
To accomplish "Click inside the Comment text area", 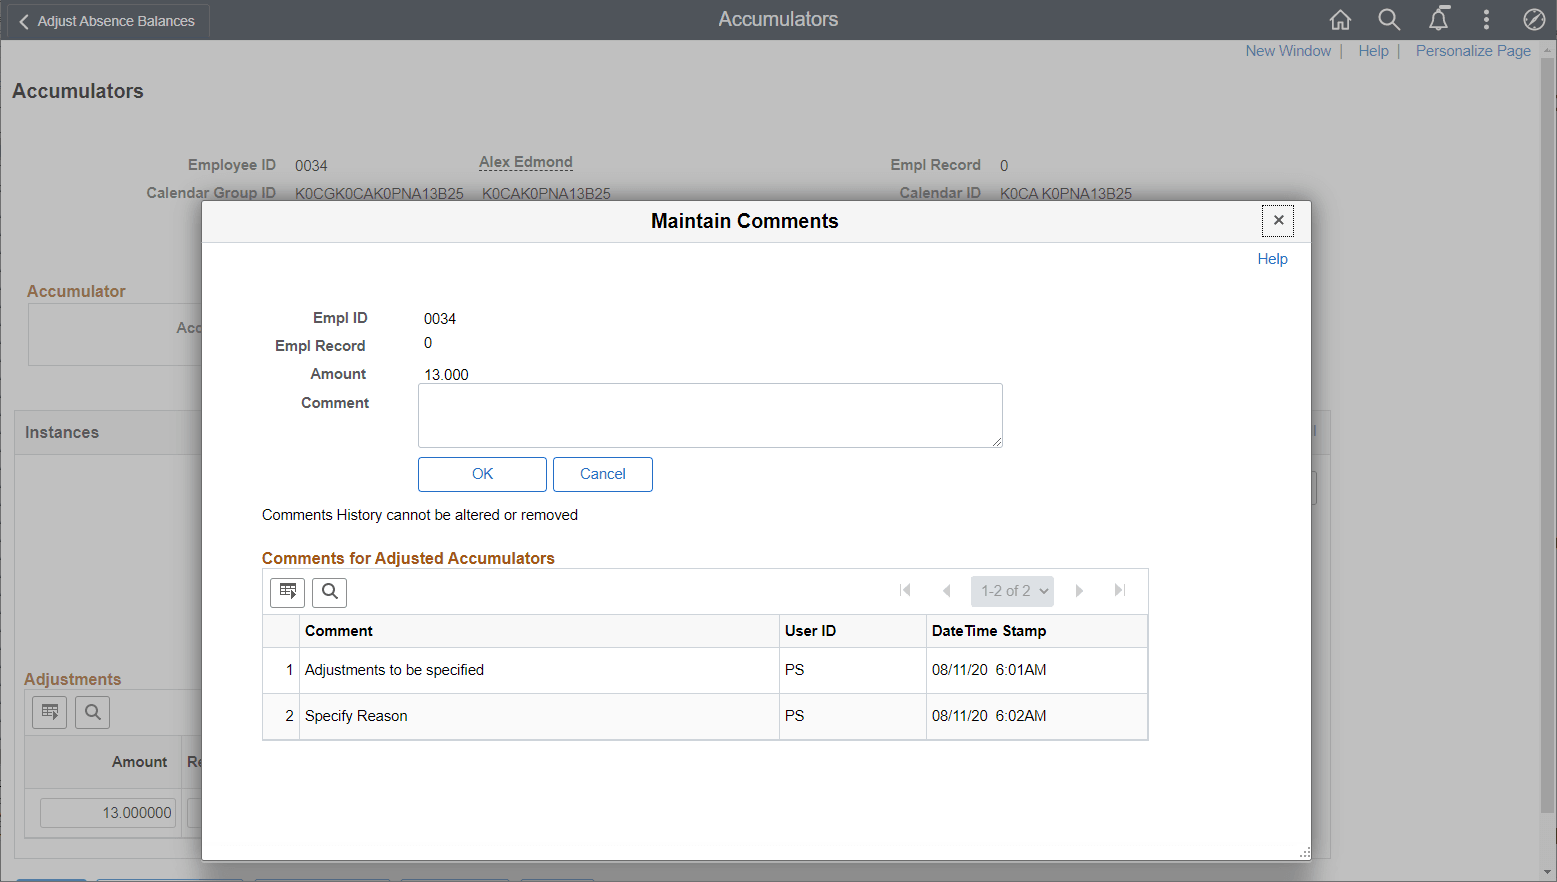I will point(710,415).
